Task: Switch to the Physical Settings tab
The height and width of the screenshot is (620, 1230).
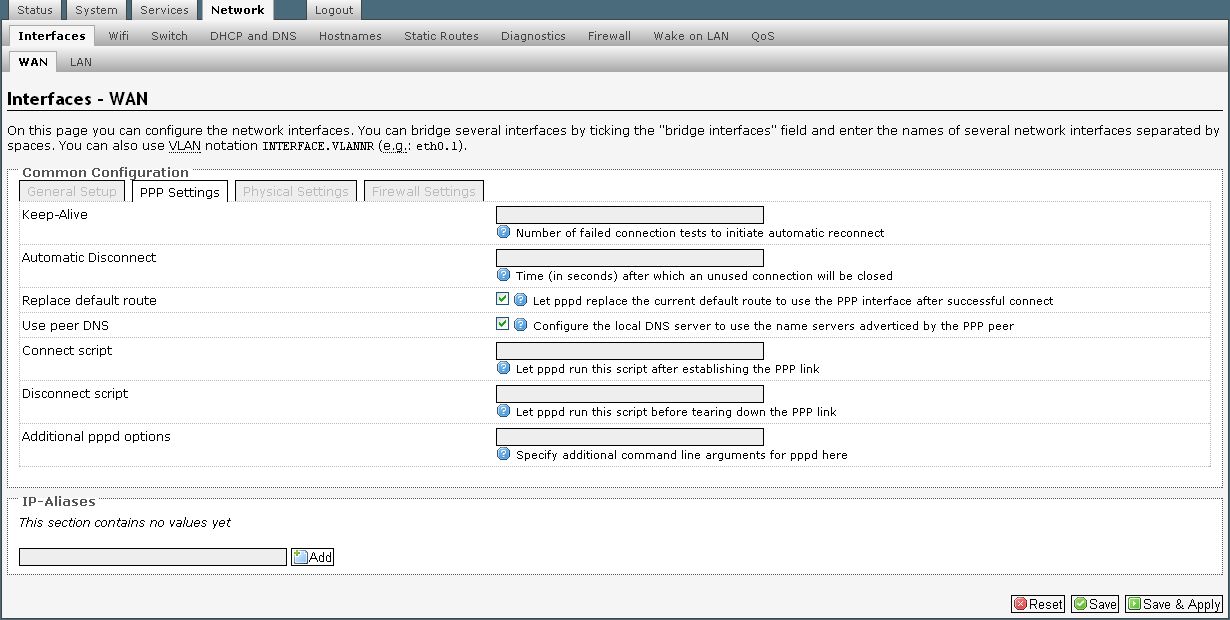Action: tap(295, 191)
